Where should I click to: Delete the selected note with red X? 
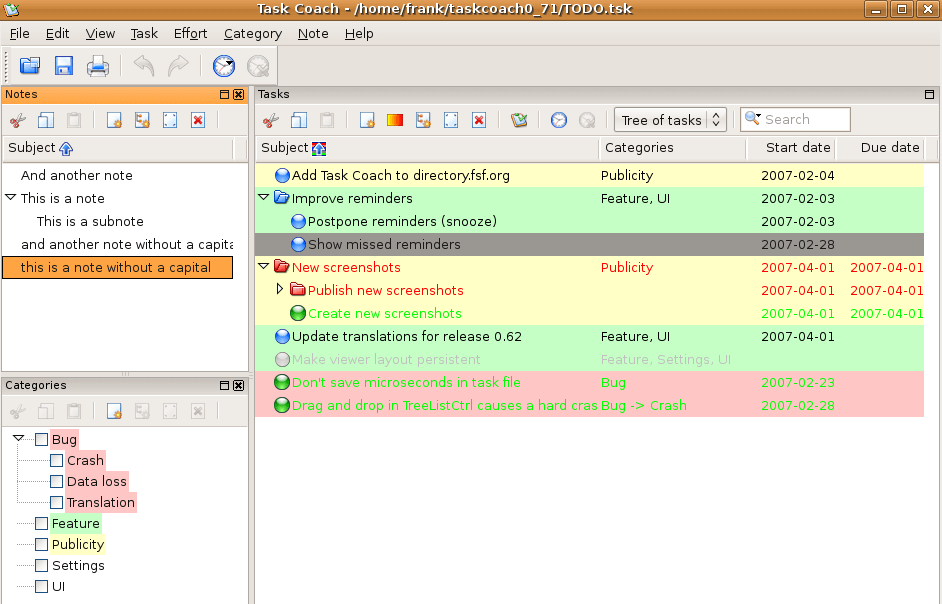click(x=198, y=120)
